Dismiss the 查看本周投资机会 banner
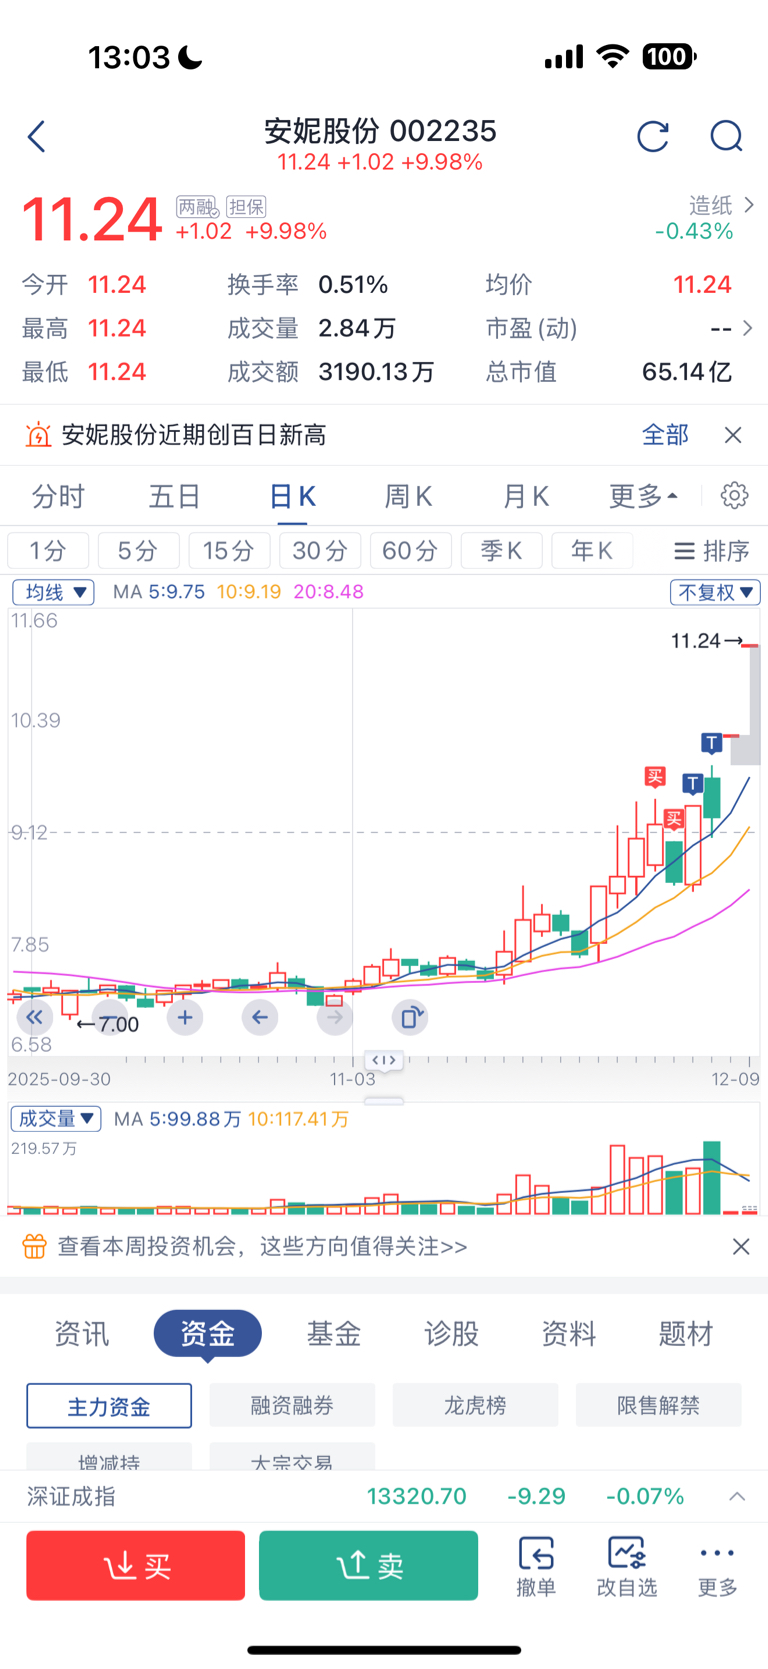 tap(740, 1246)
